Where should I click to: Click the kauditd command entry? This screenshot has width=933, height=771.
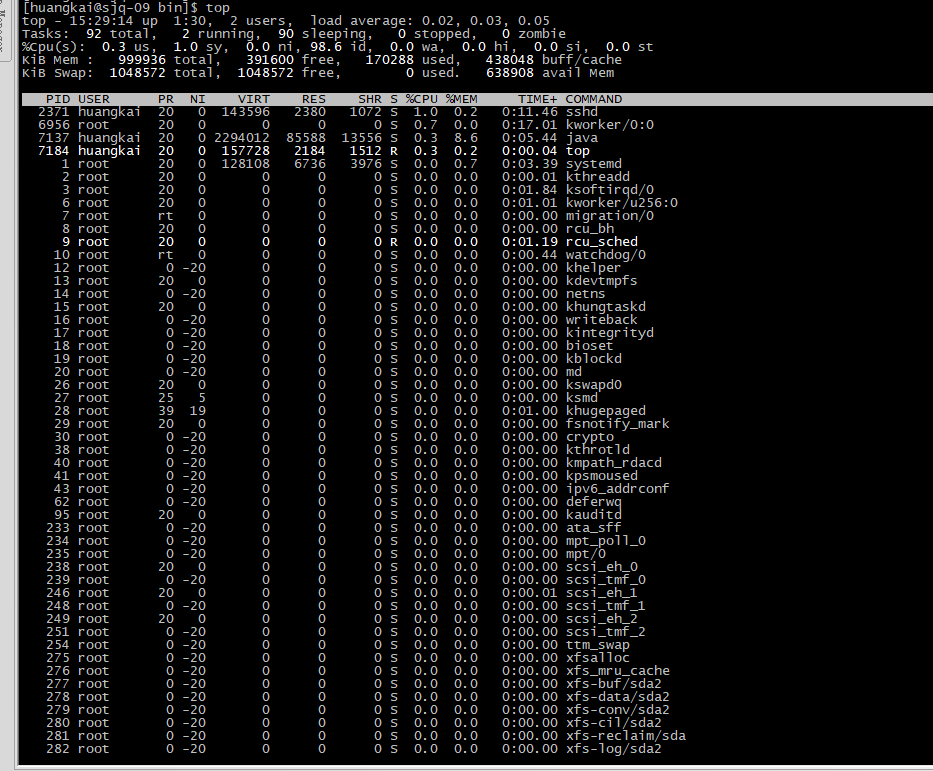click(593, 516)
